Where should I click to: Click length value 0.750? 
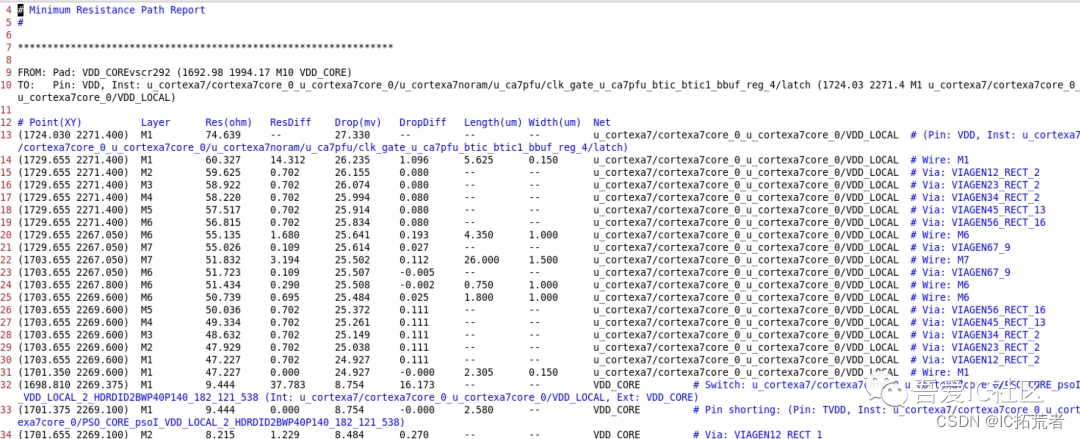479,284
